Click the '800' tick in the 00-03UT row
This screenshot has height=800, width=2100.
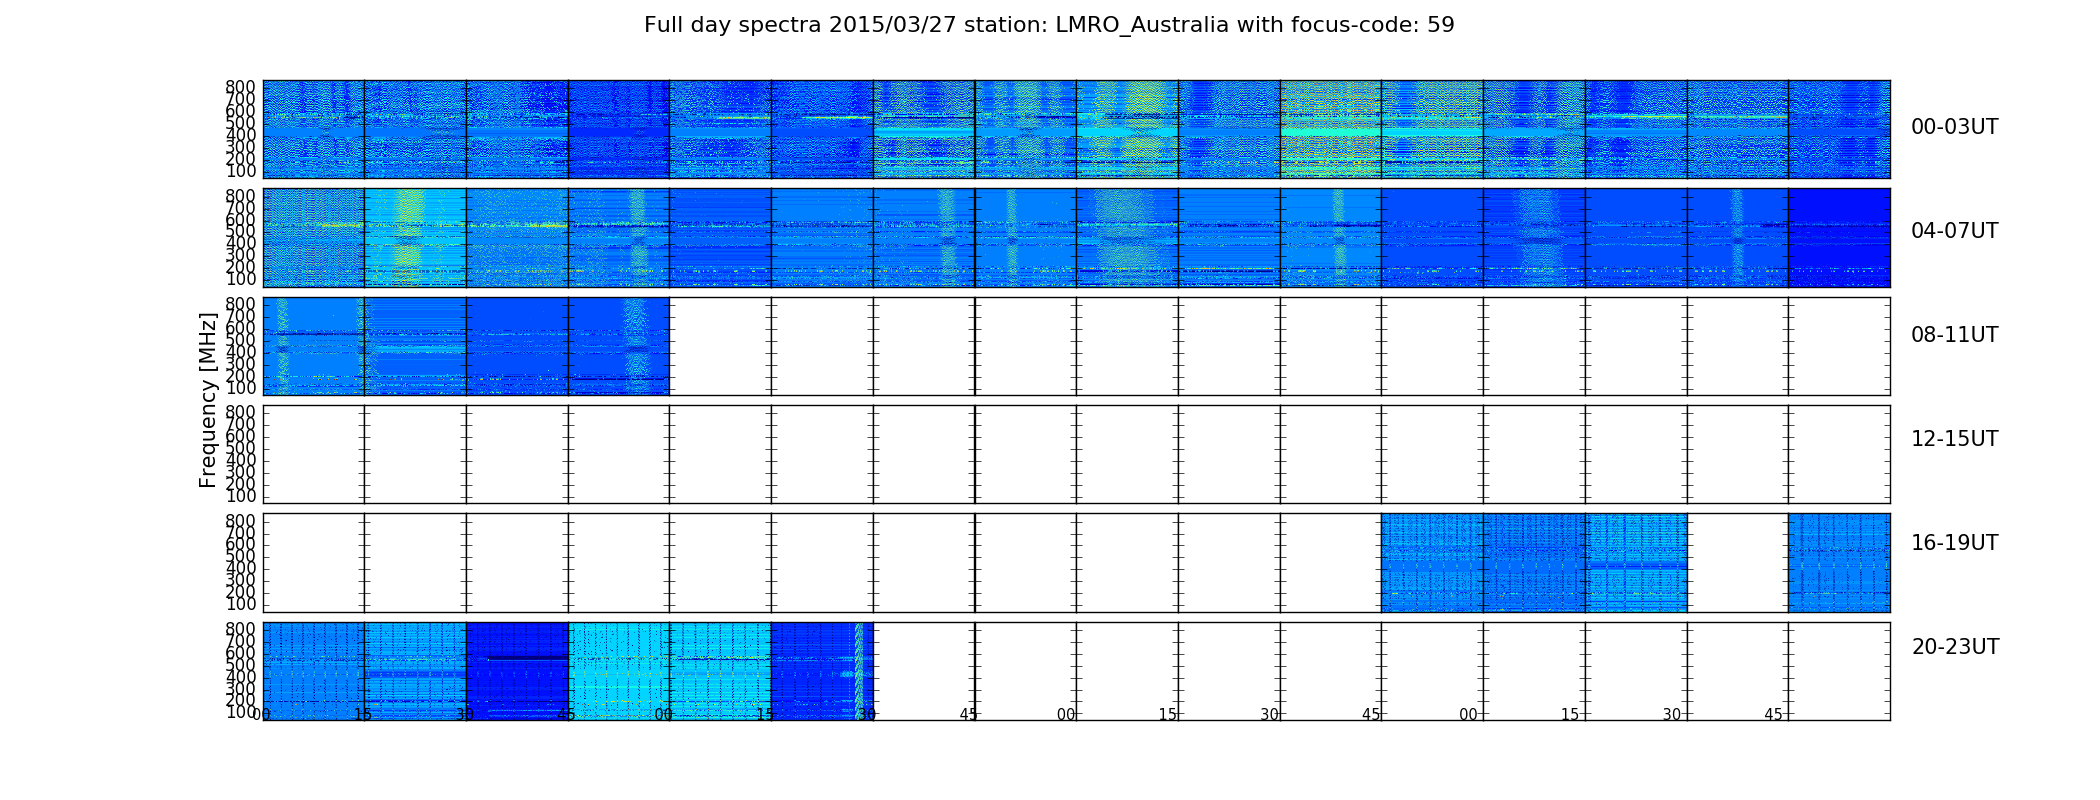point(240,86)
